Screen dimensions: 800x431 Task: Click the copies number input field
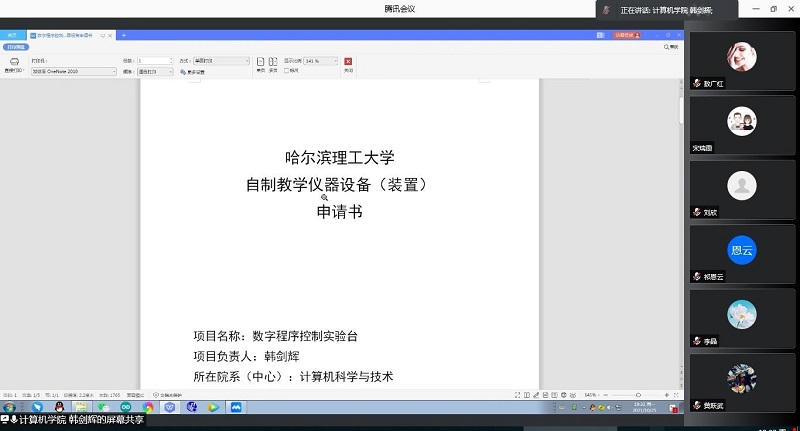point(153,61)
